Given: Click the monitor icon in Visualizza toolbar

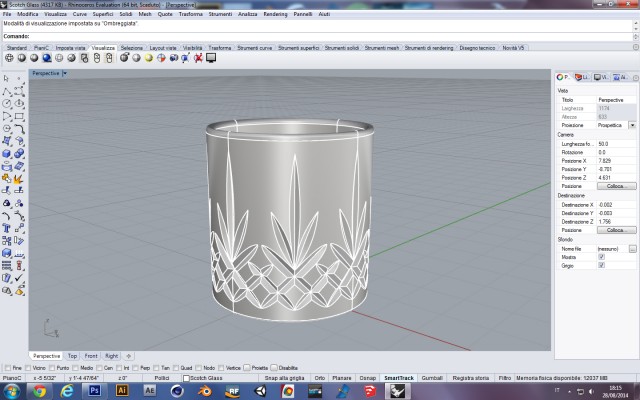Looking at the screenshot, I should click(x=211, y=58).
